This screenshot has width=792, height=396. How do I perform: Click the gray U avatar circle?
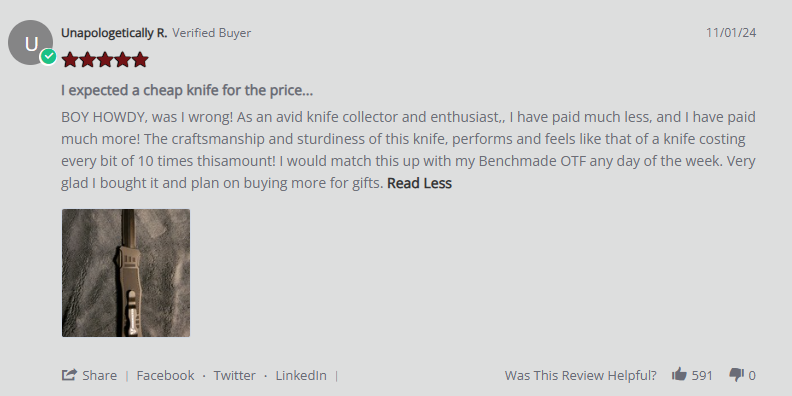pos(30,42)
